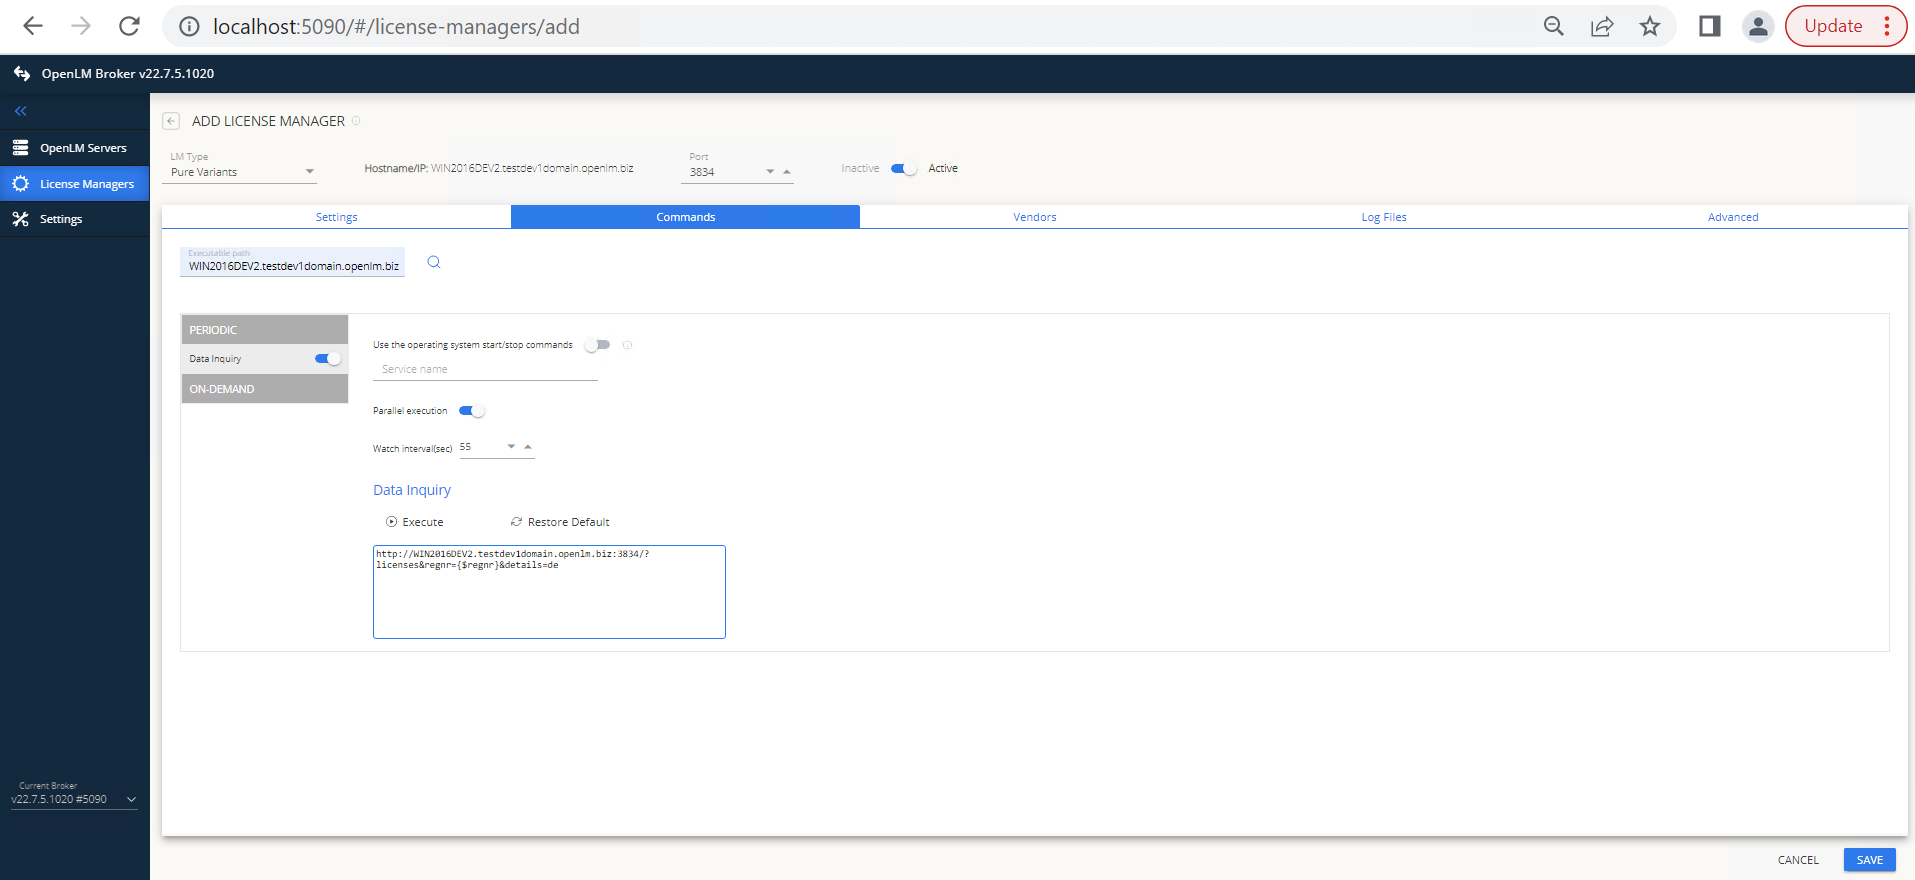Enable operating system start/stop commands
The height and width of the screenshot is (880, 1915).
[x=598, y=345]
